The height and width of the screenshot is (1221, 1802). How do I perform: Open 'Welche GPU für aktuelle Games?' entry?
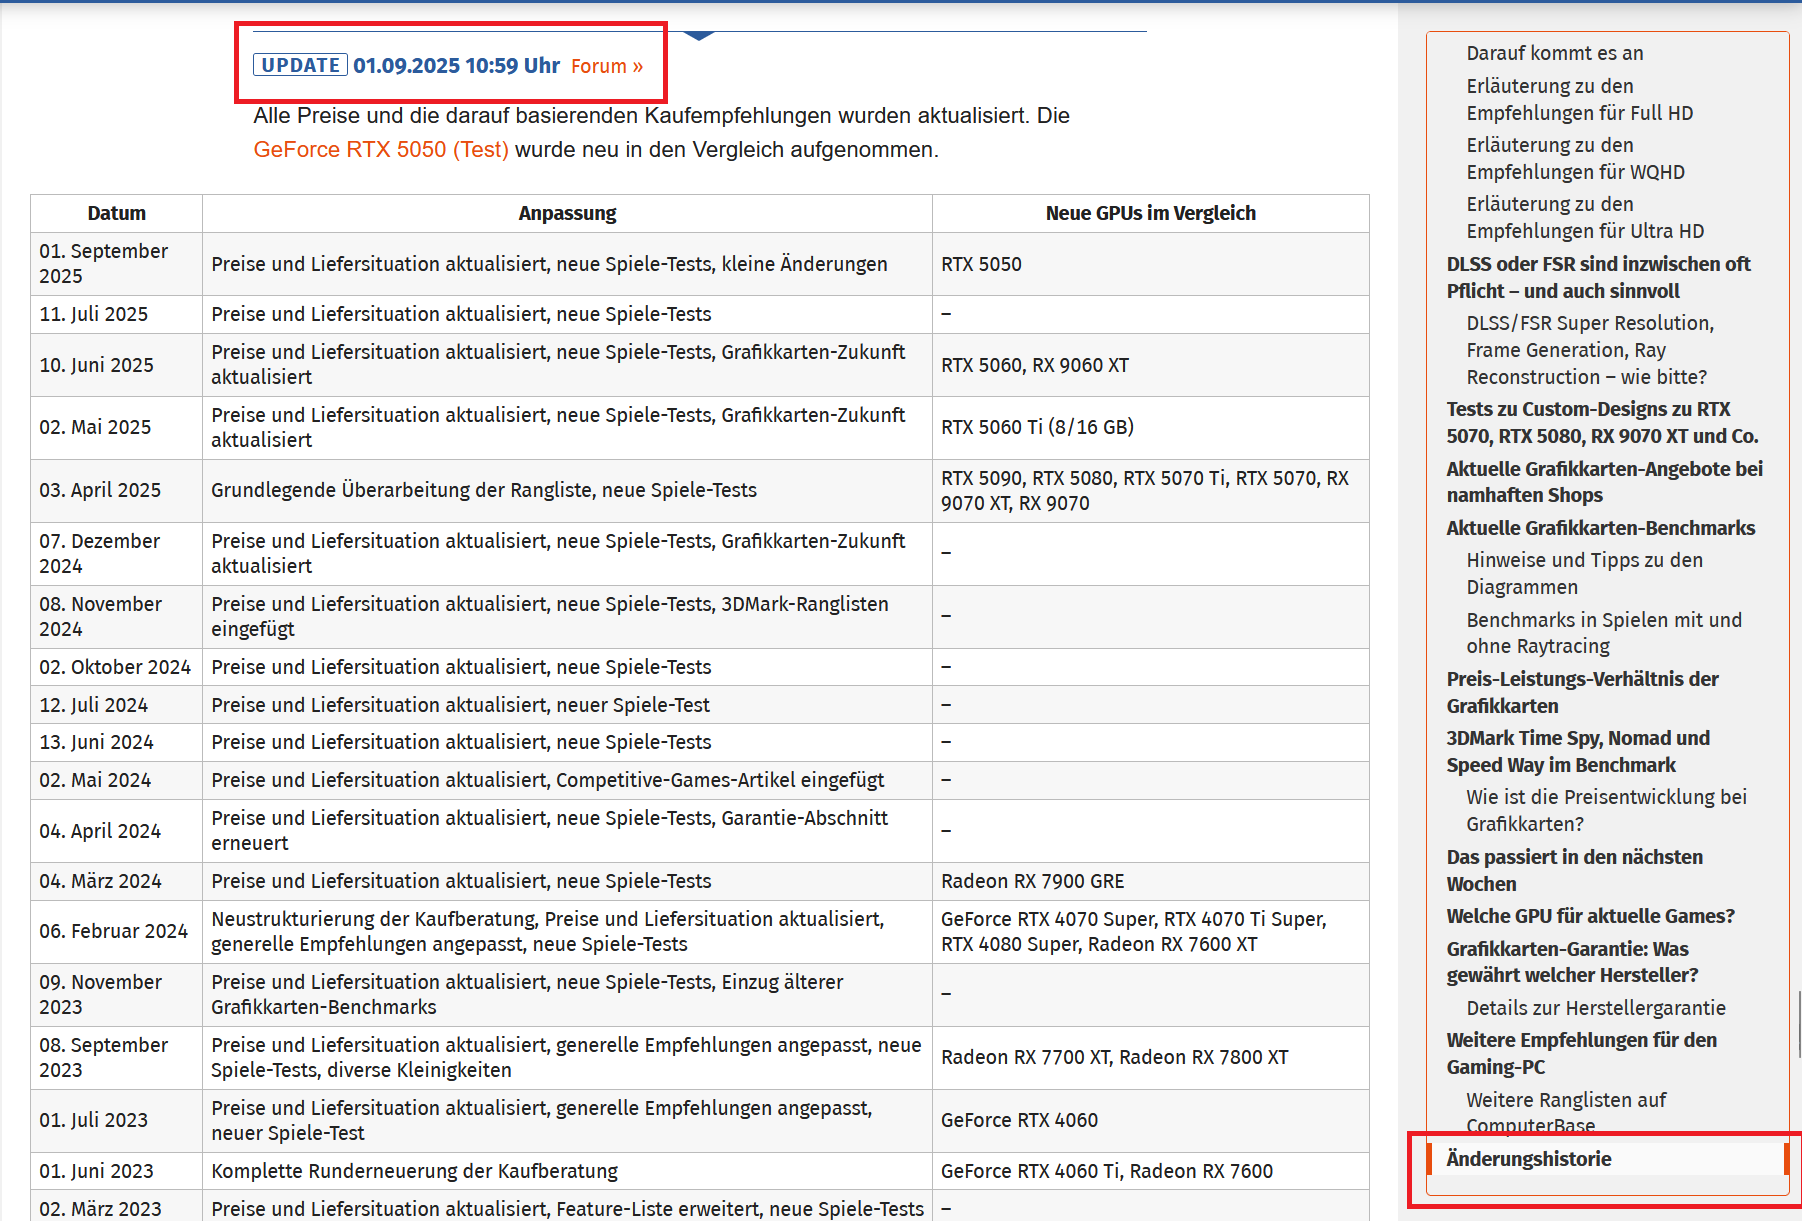point(1590,916)
